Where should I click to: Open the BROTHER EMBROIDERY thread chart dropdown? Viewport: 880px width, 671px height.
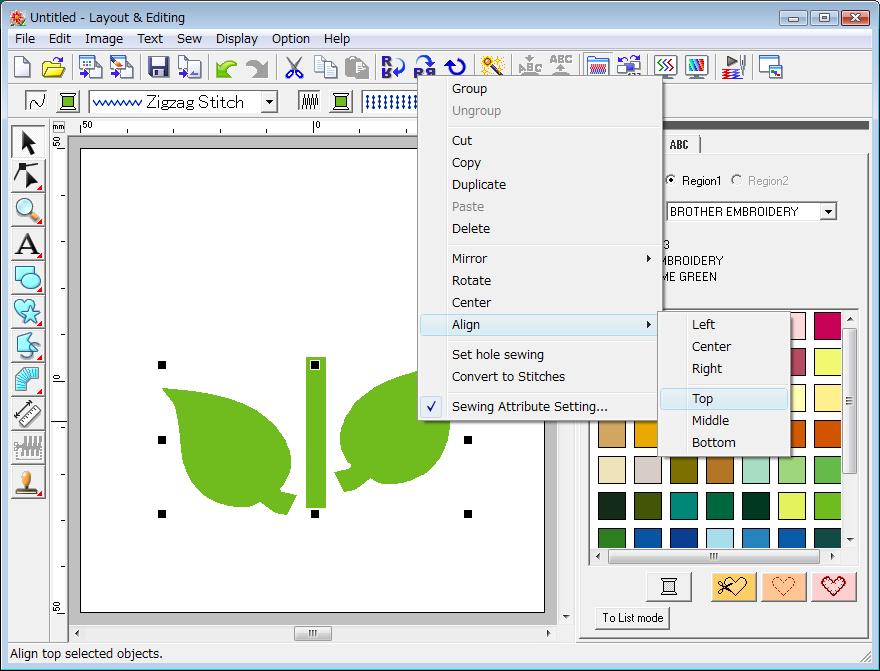[828, 212]
